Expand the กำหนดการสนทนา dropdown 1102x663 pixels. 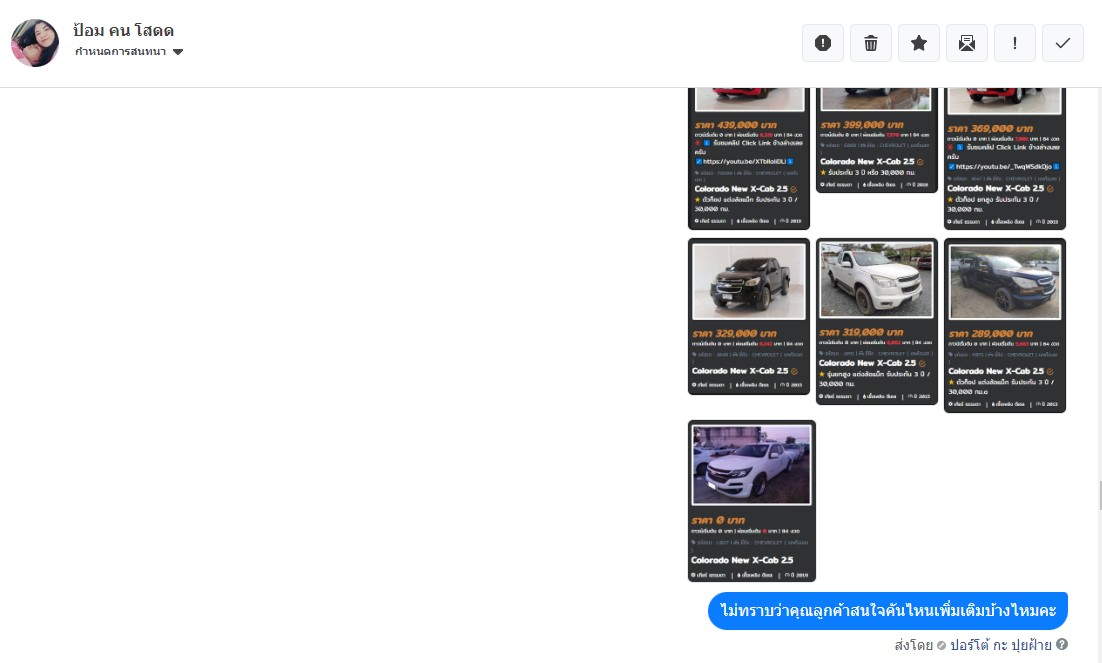tap(129, 51)
